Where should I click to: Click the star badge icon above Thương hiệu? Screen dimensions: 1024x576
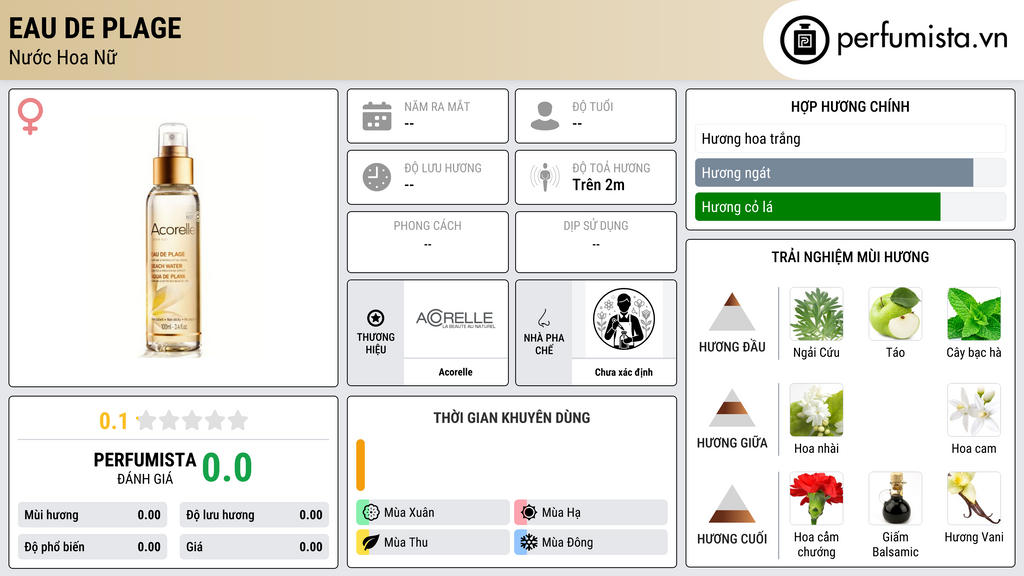click(376, 318)
